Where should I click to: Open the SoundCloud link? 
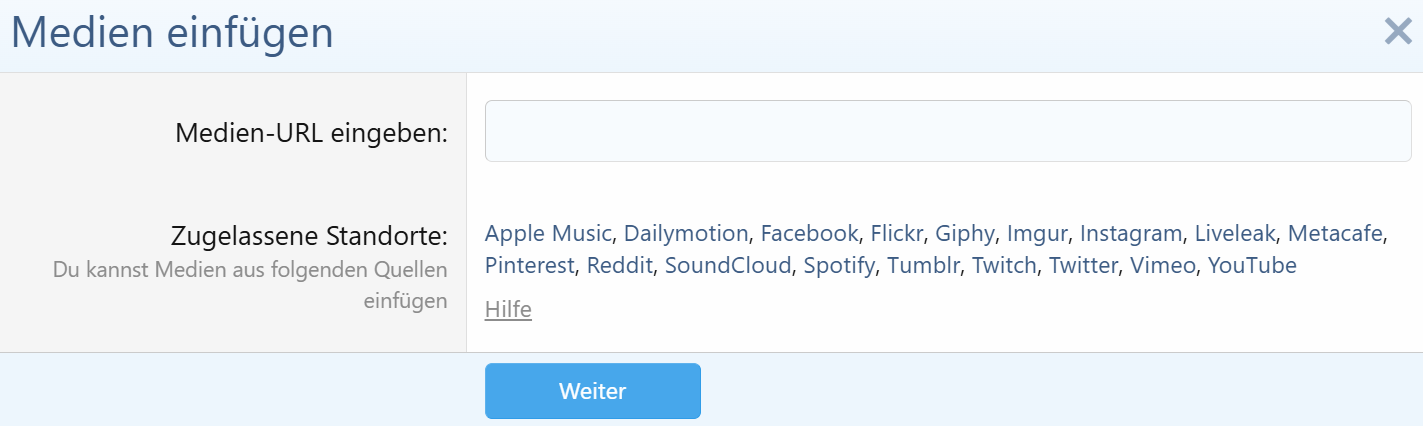728,266
